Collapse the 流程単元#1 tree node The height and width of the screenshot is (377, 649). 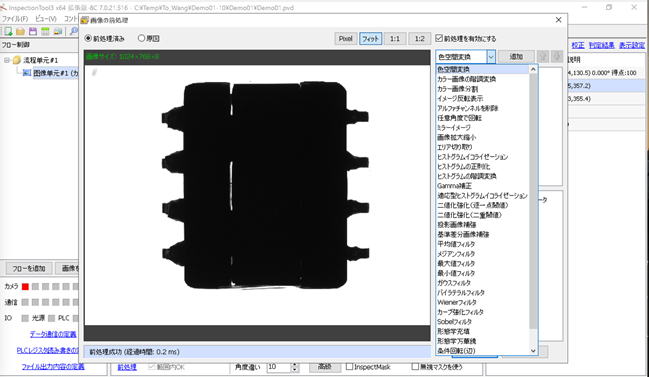click(x=7, y=60)
